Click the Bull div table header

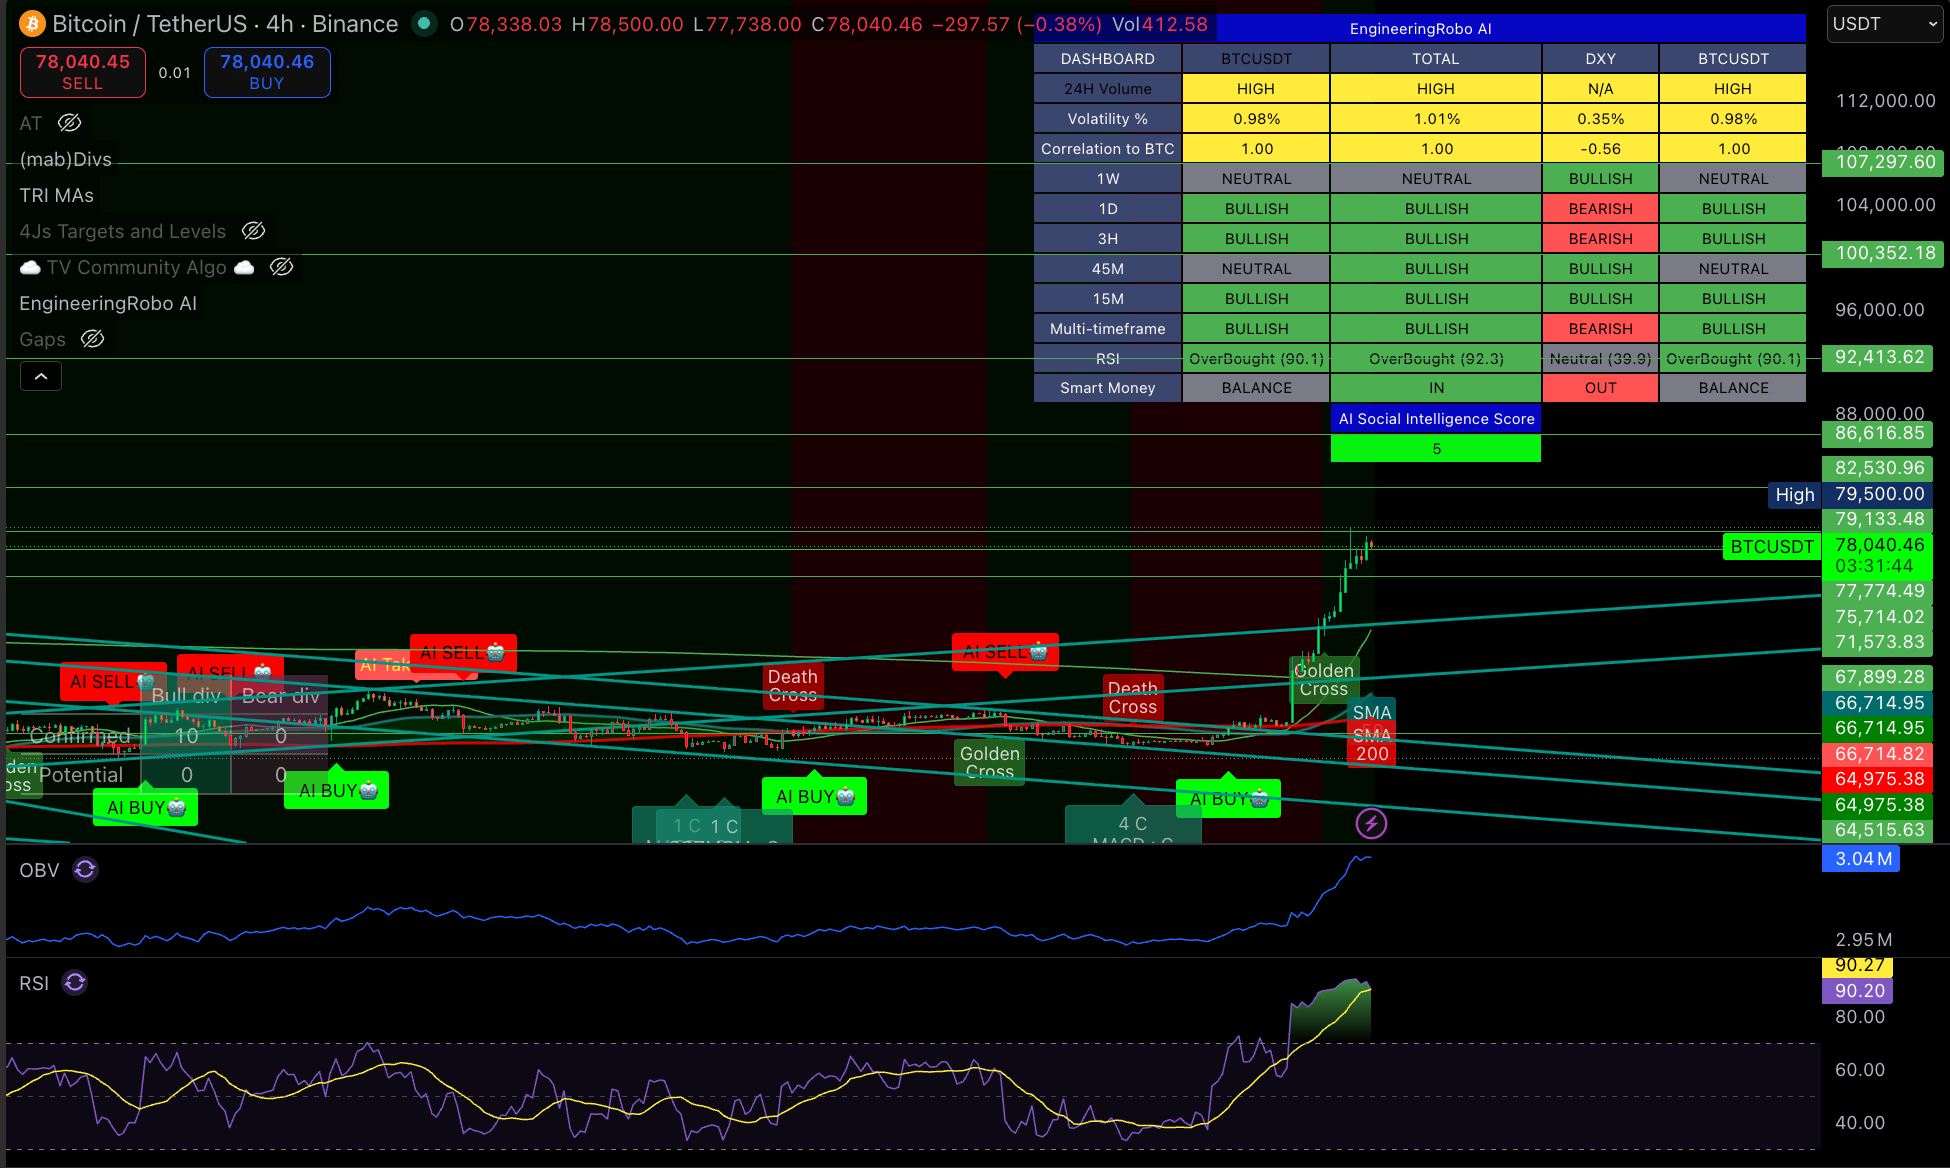click(x=186, y=696)
